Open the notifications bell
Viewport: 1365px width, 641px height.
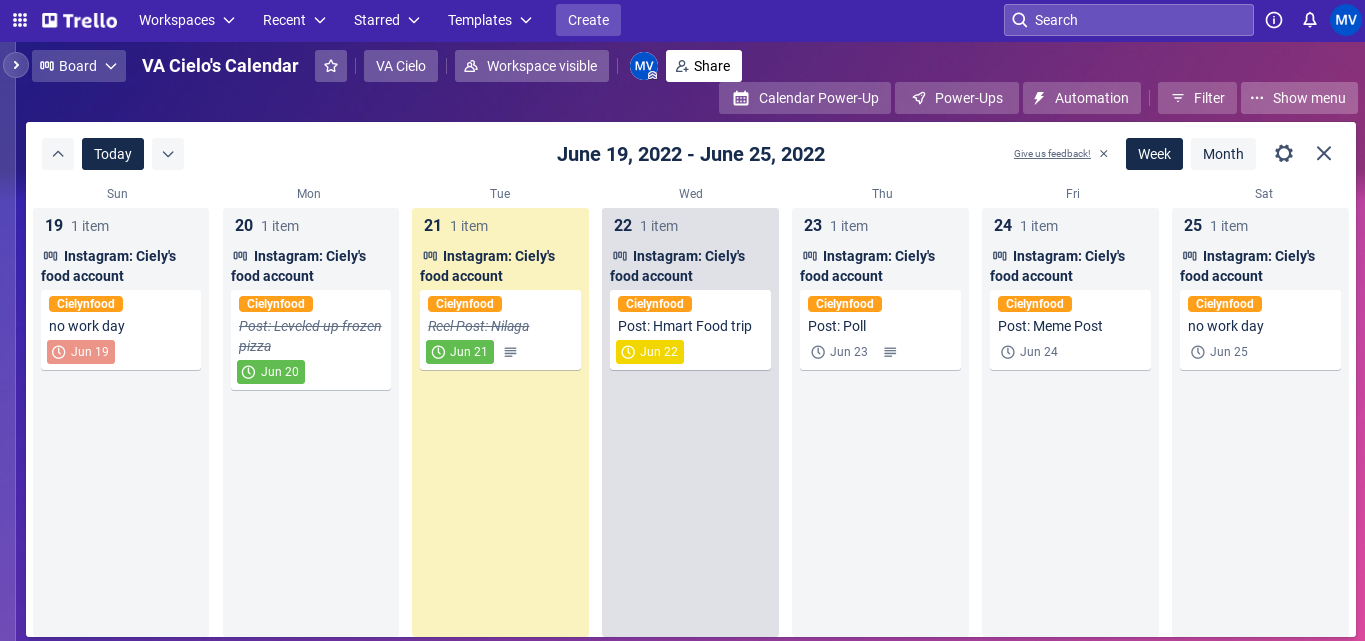click(1310, 20)
